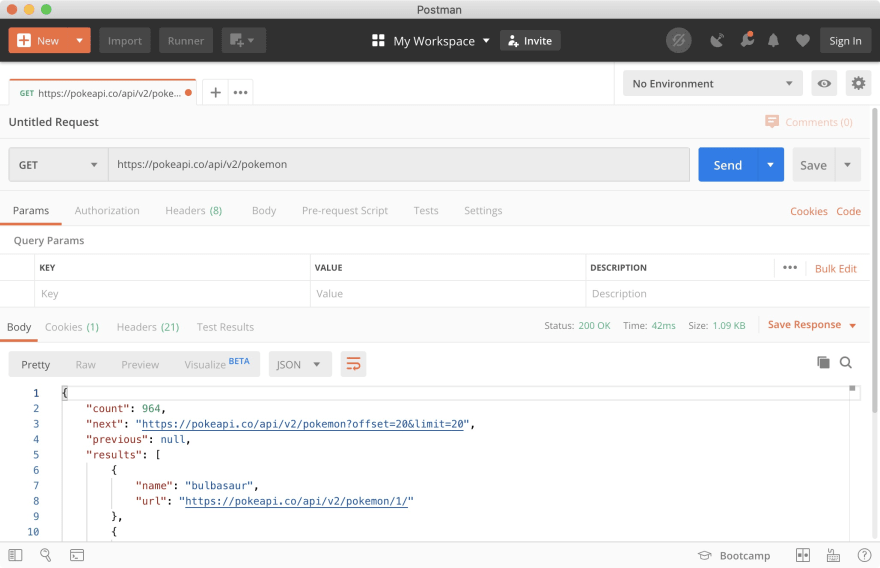This screenshot has width=880, height=568.
Task: Open the JSON format dropdown
Action: tap(300, 365)
